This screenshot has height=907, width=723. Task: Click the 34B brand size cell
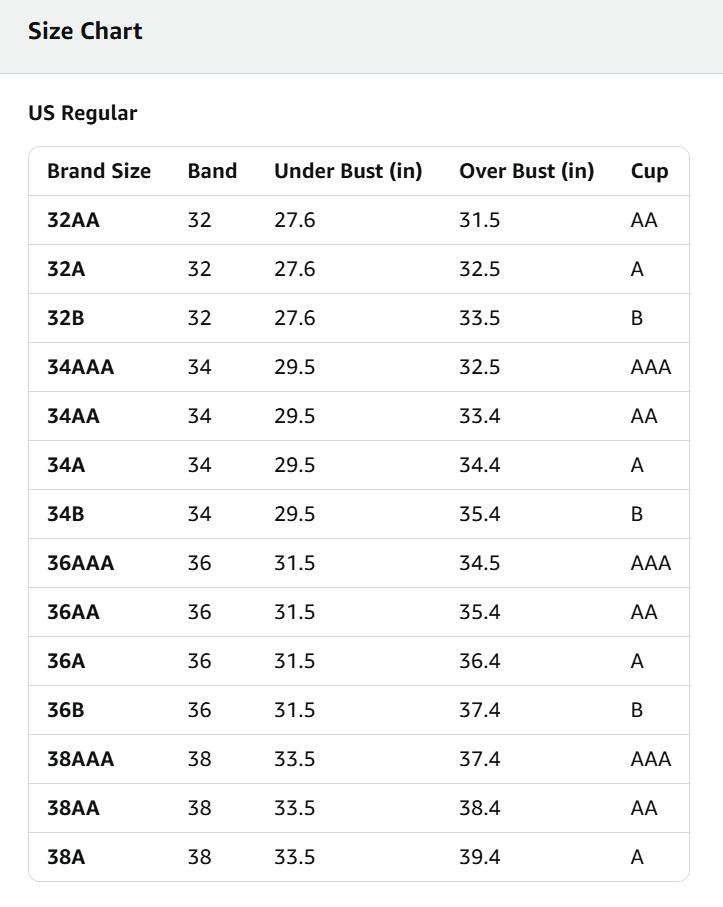(66, 514)
